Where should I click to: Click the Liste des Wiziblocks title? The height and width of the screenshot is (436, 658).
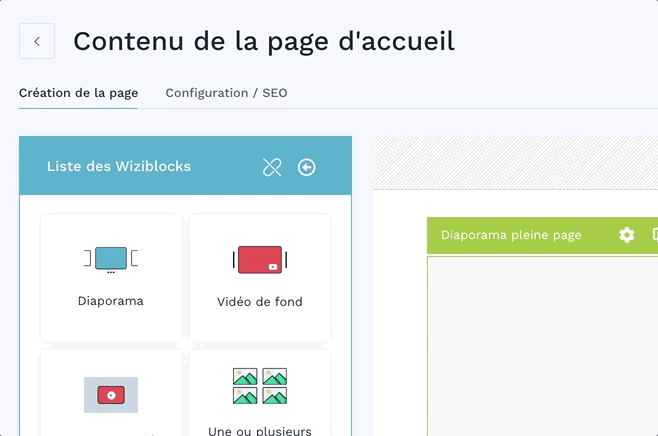(x=119, y=167)
